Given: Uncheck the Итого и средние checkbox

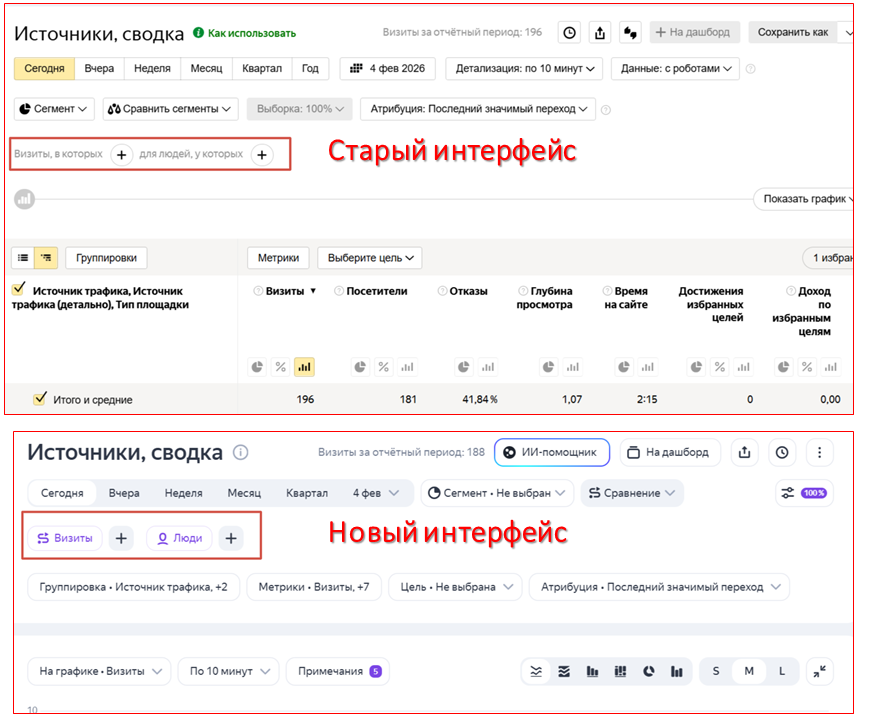Looking at the screenshot, I should pyautogui.click(x=40, y=399).
